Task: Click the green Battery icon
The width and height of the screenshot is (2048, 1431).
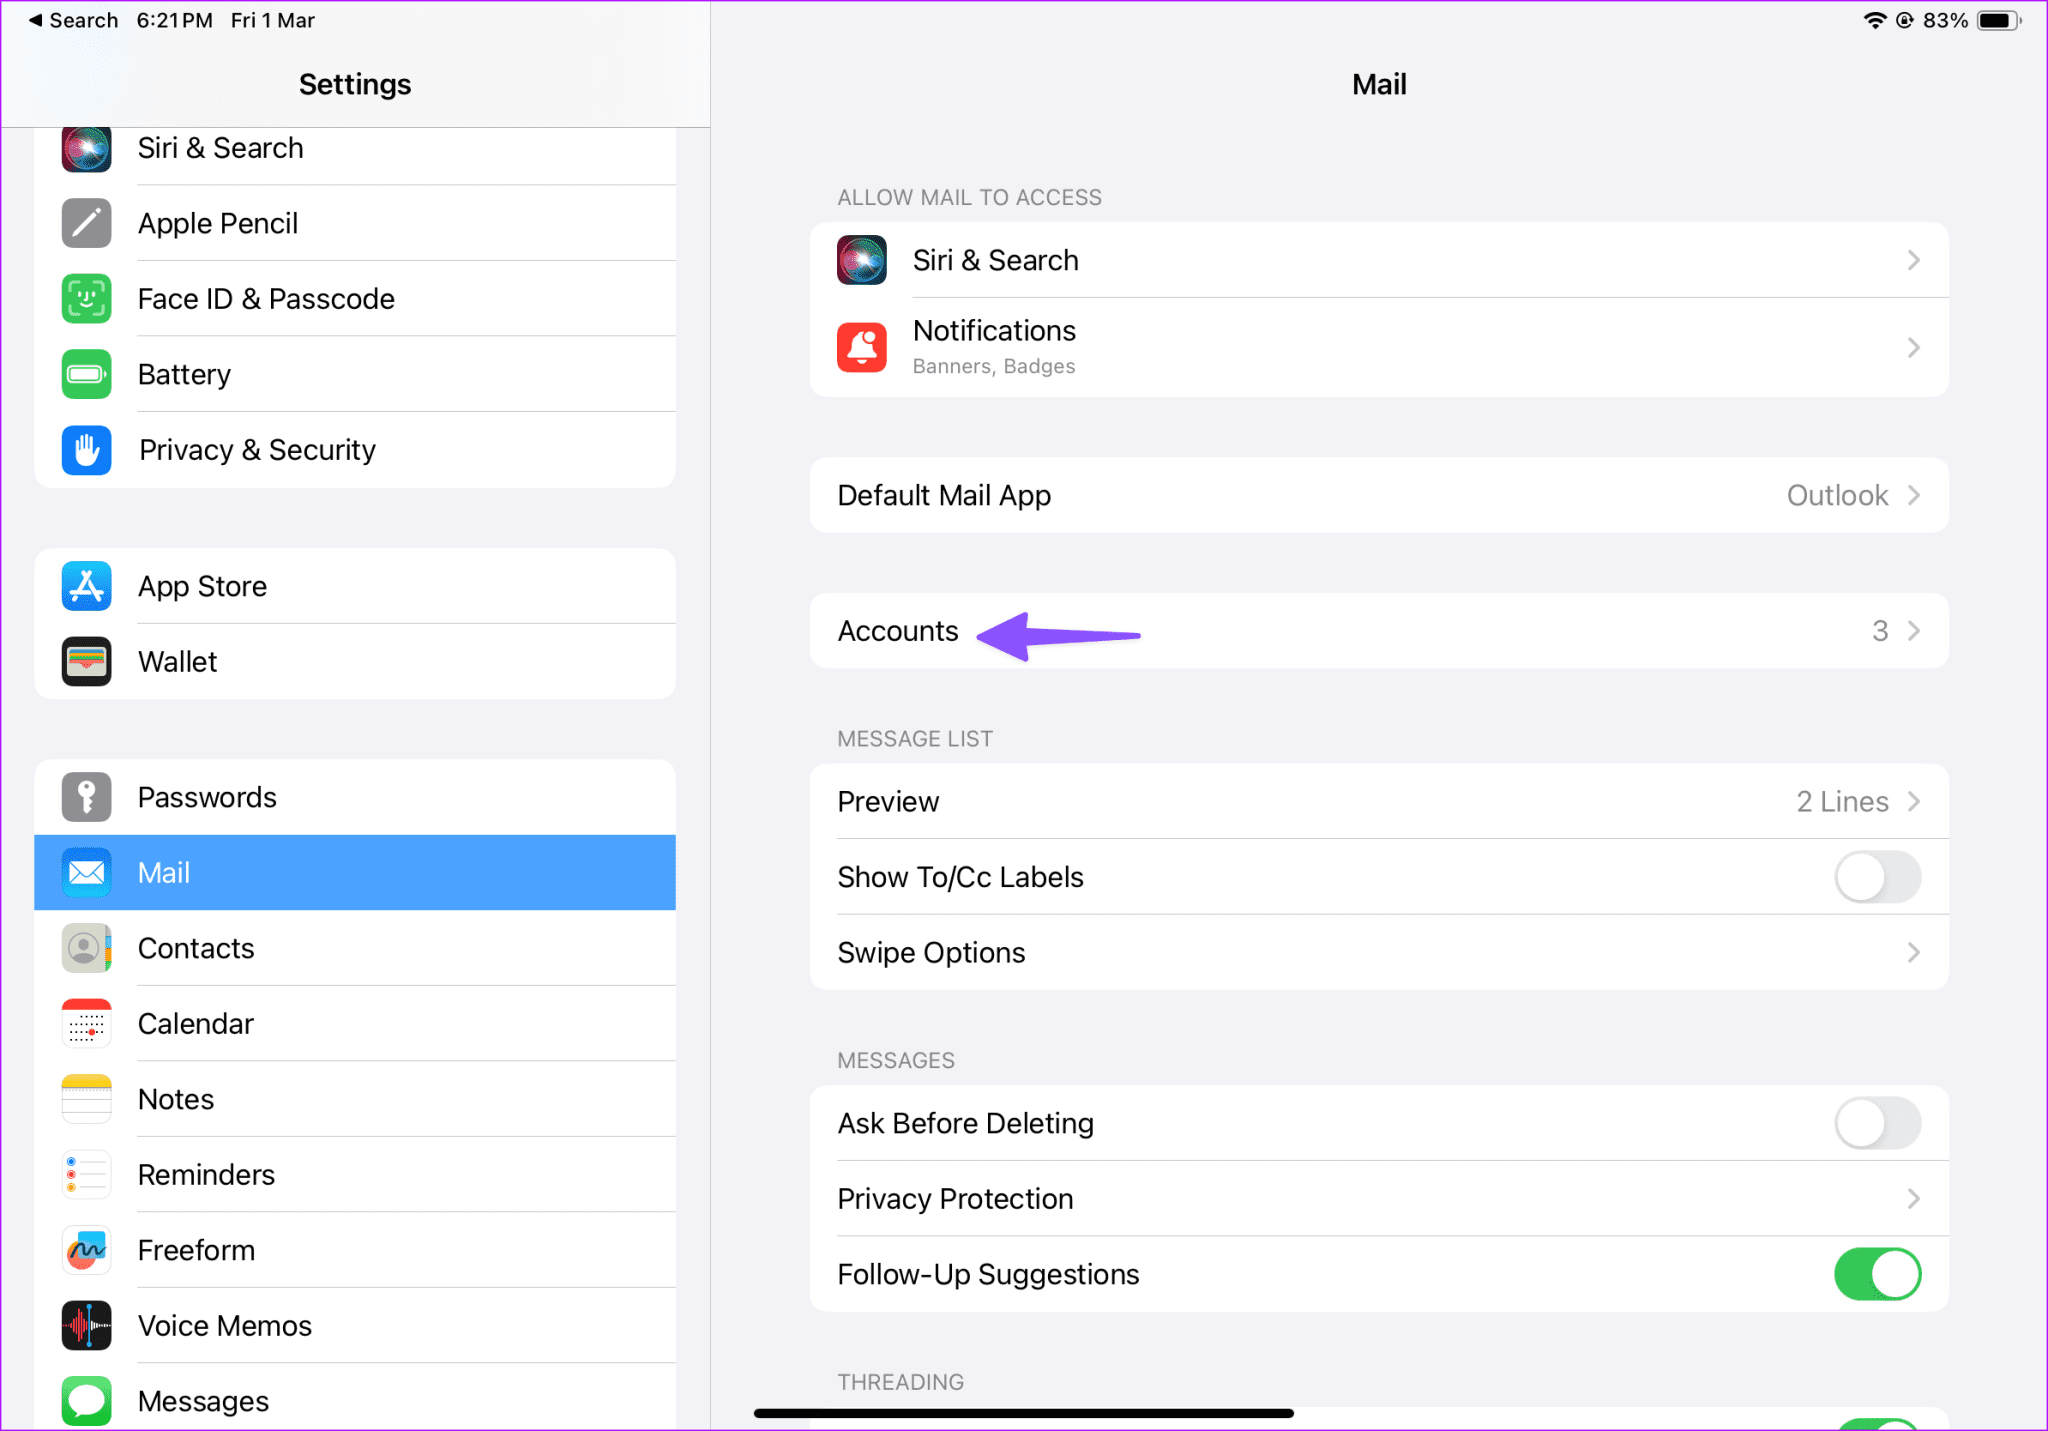Action: coord(86,374)
